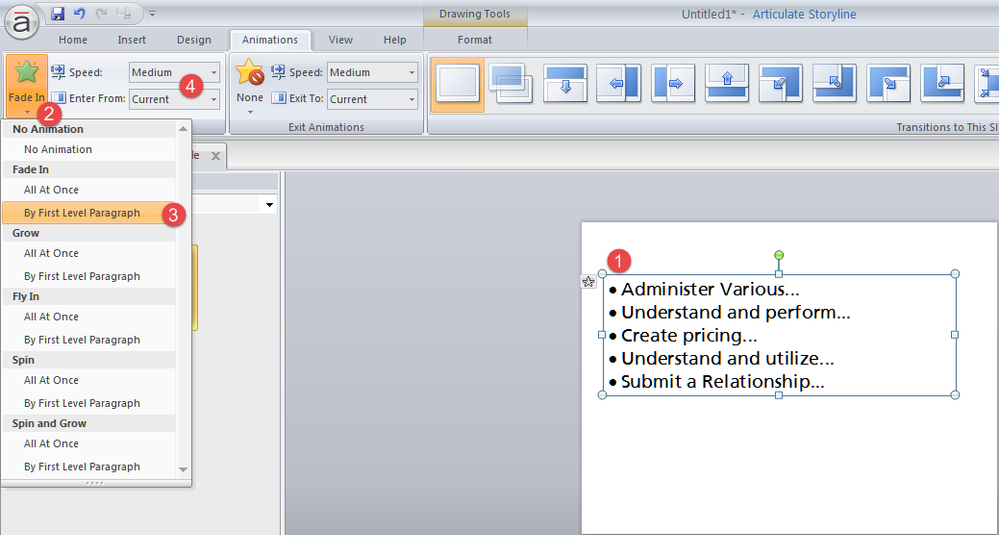This screenshot has width=999, height=535.
Task: Click the None exit animation star icon
Action: (x=249, y=74)
